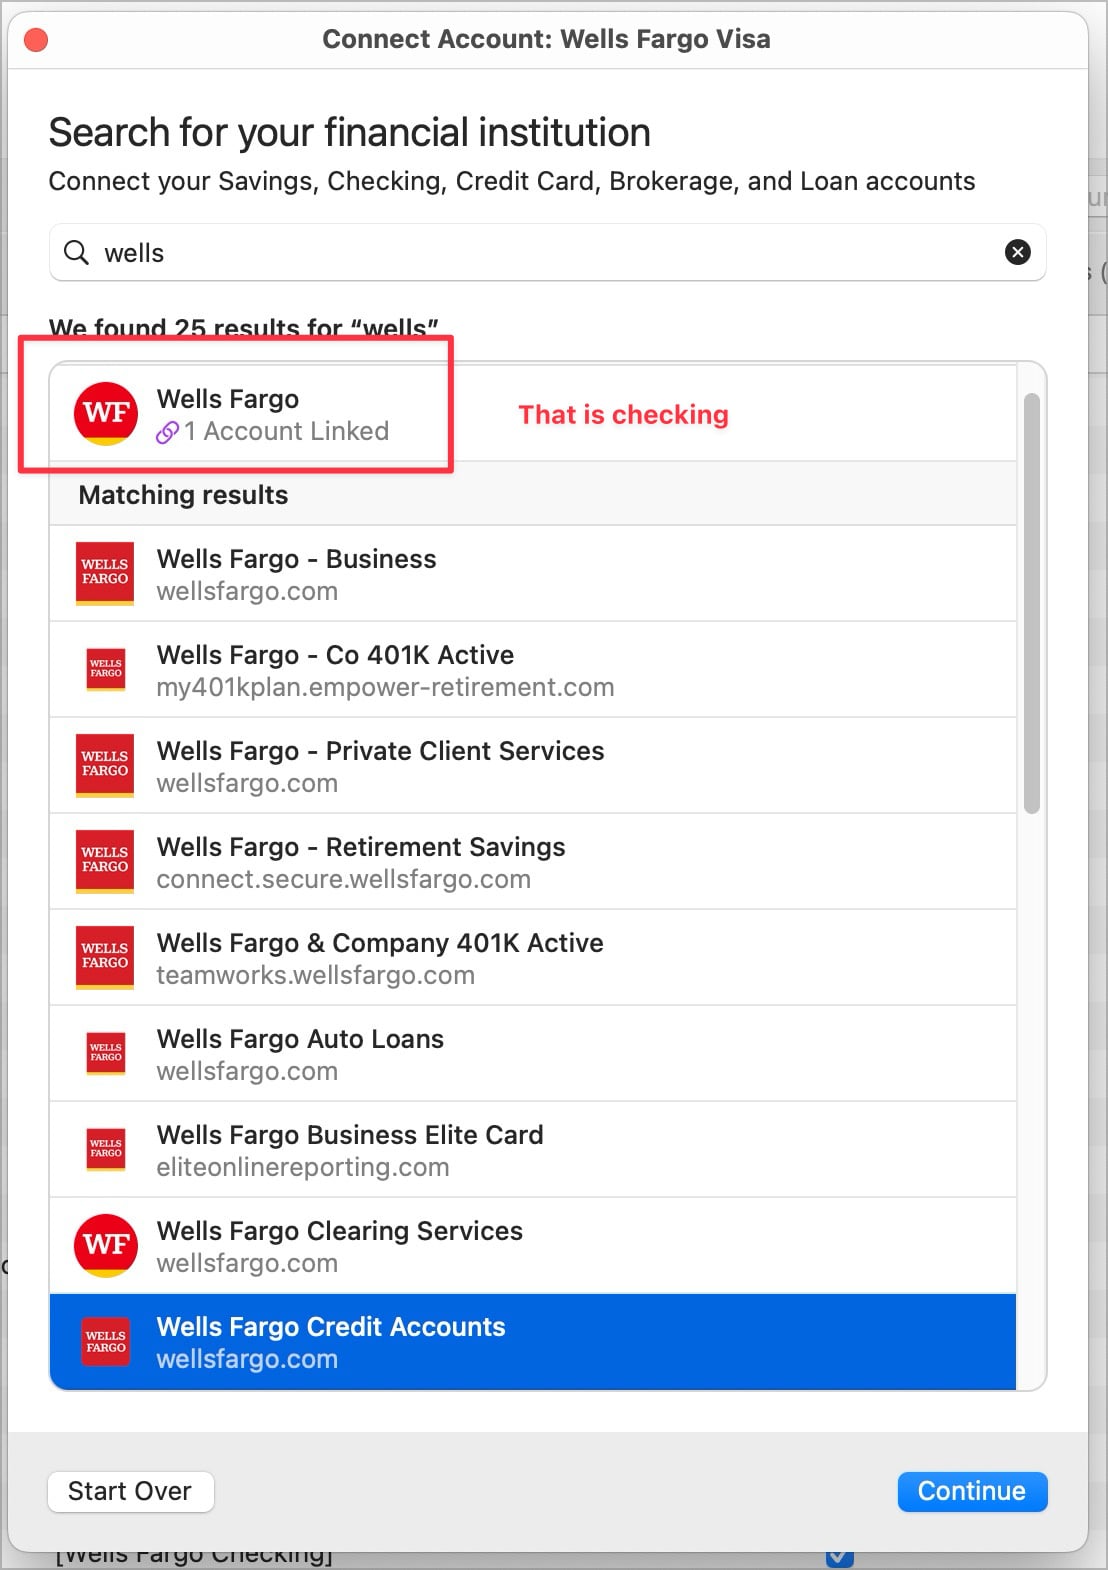Select Wells Fargo - Retirement Savings
The height and width of the screenshot is (1570, 1108).
(533, 862)
